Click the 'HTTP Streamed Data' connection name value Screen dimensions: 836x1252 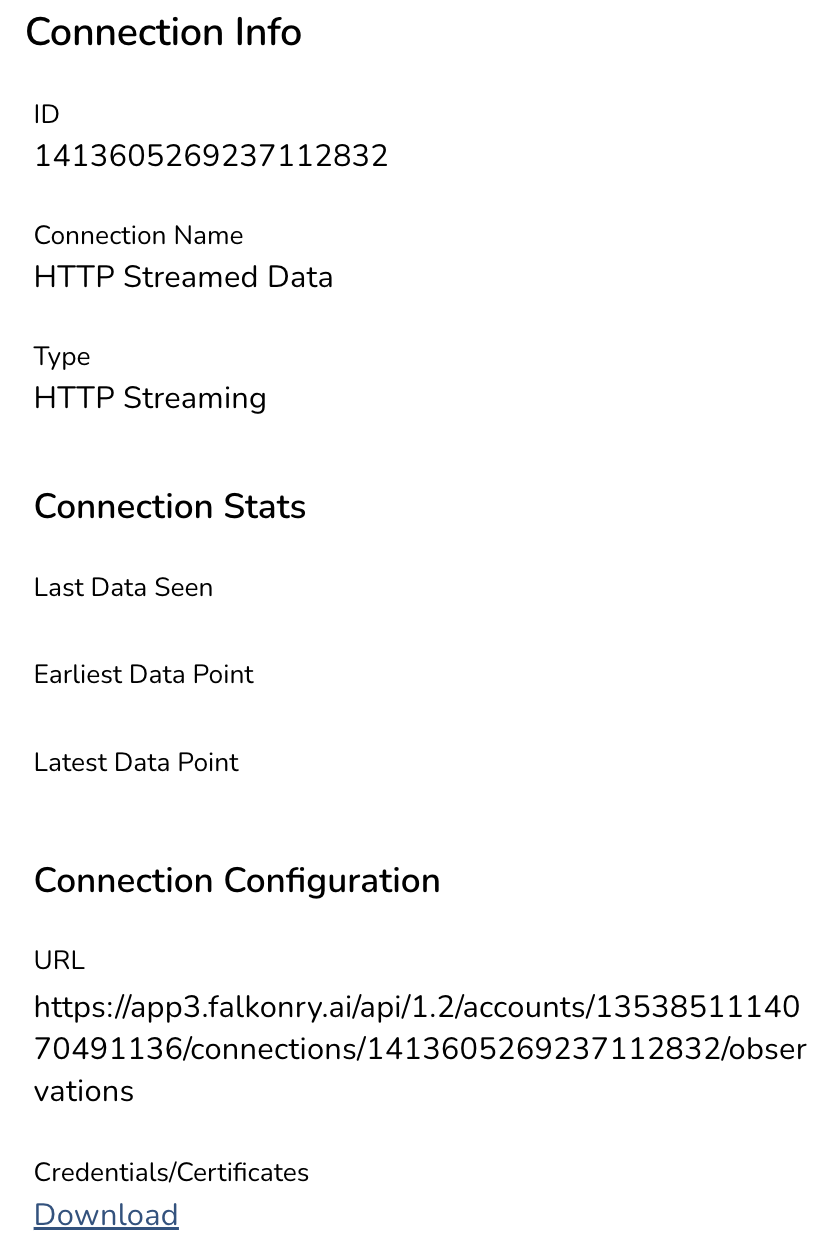(183, 277)
